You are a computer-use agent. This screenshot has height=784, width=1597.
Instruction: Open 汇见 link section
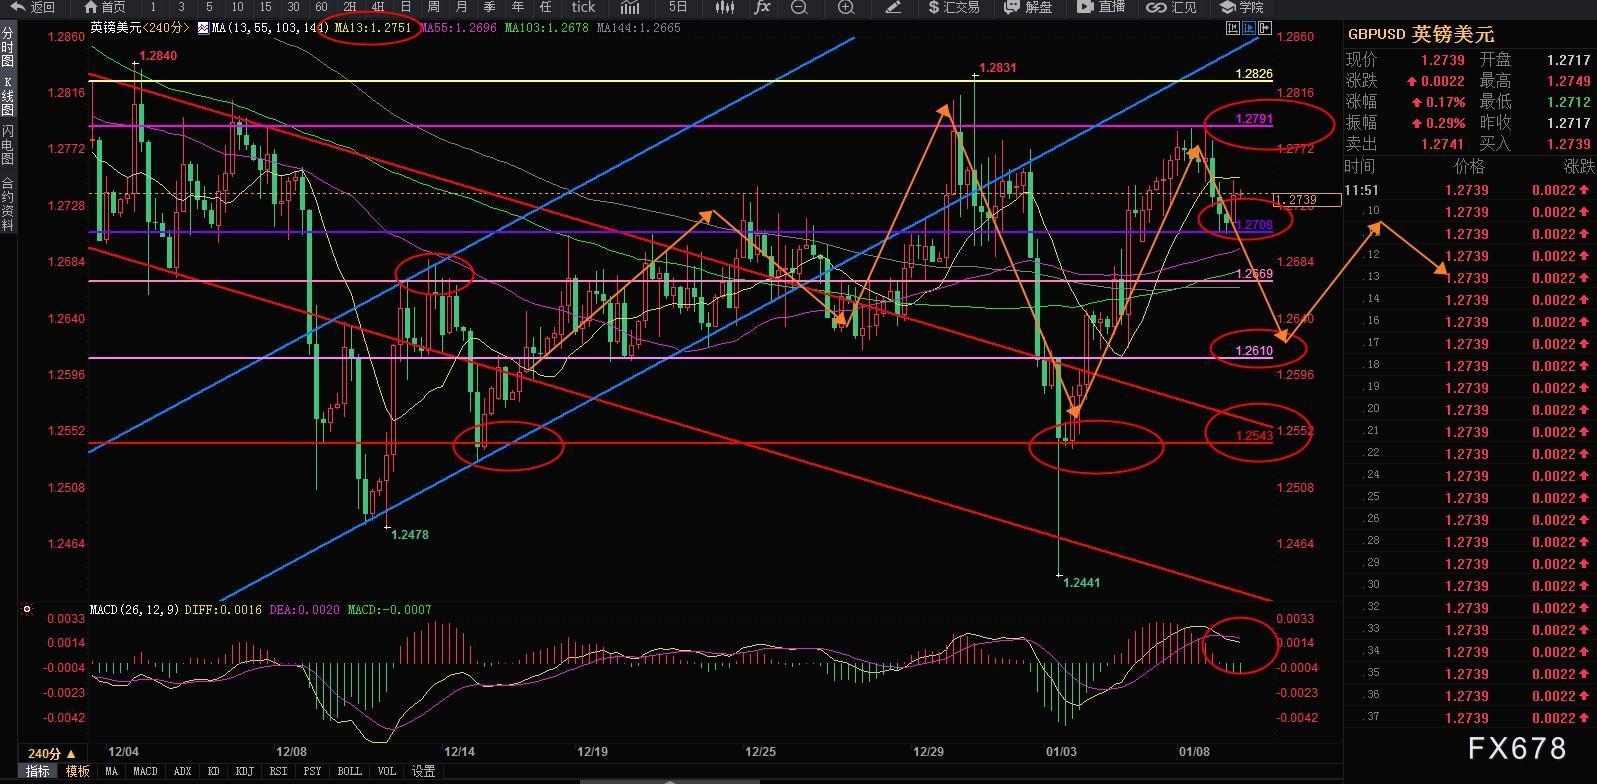(1172, 7)
